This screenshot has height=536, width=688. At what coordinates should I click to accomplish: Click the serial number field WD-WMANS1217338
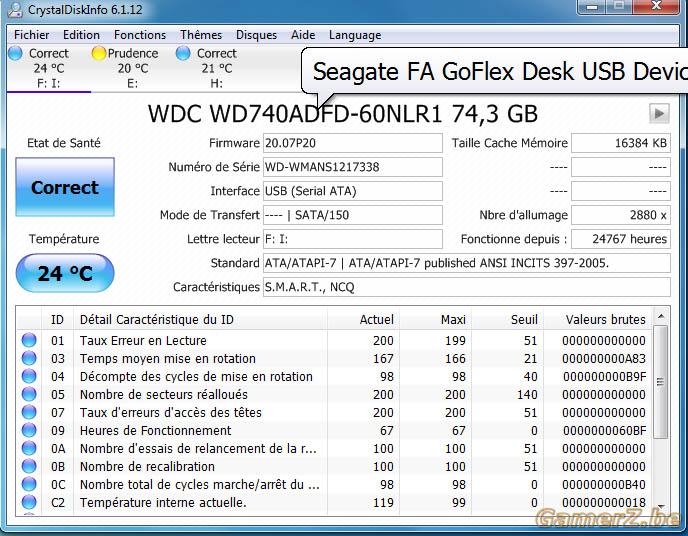353,167
